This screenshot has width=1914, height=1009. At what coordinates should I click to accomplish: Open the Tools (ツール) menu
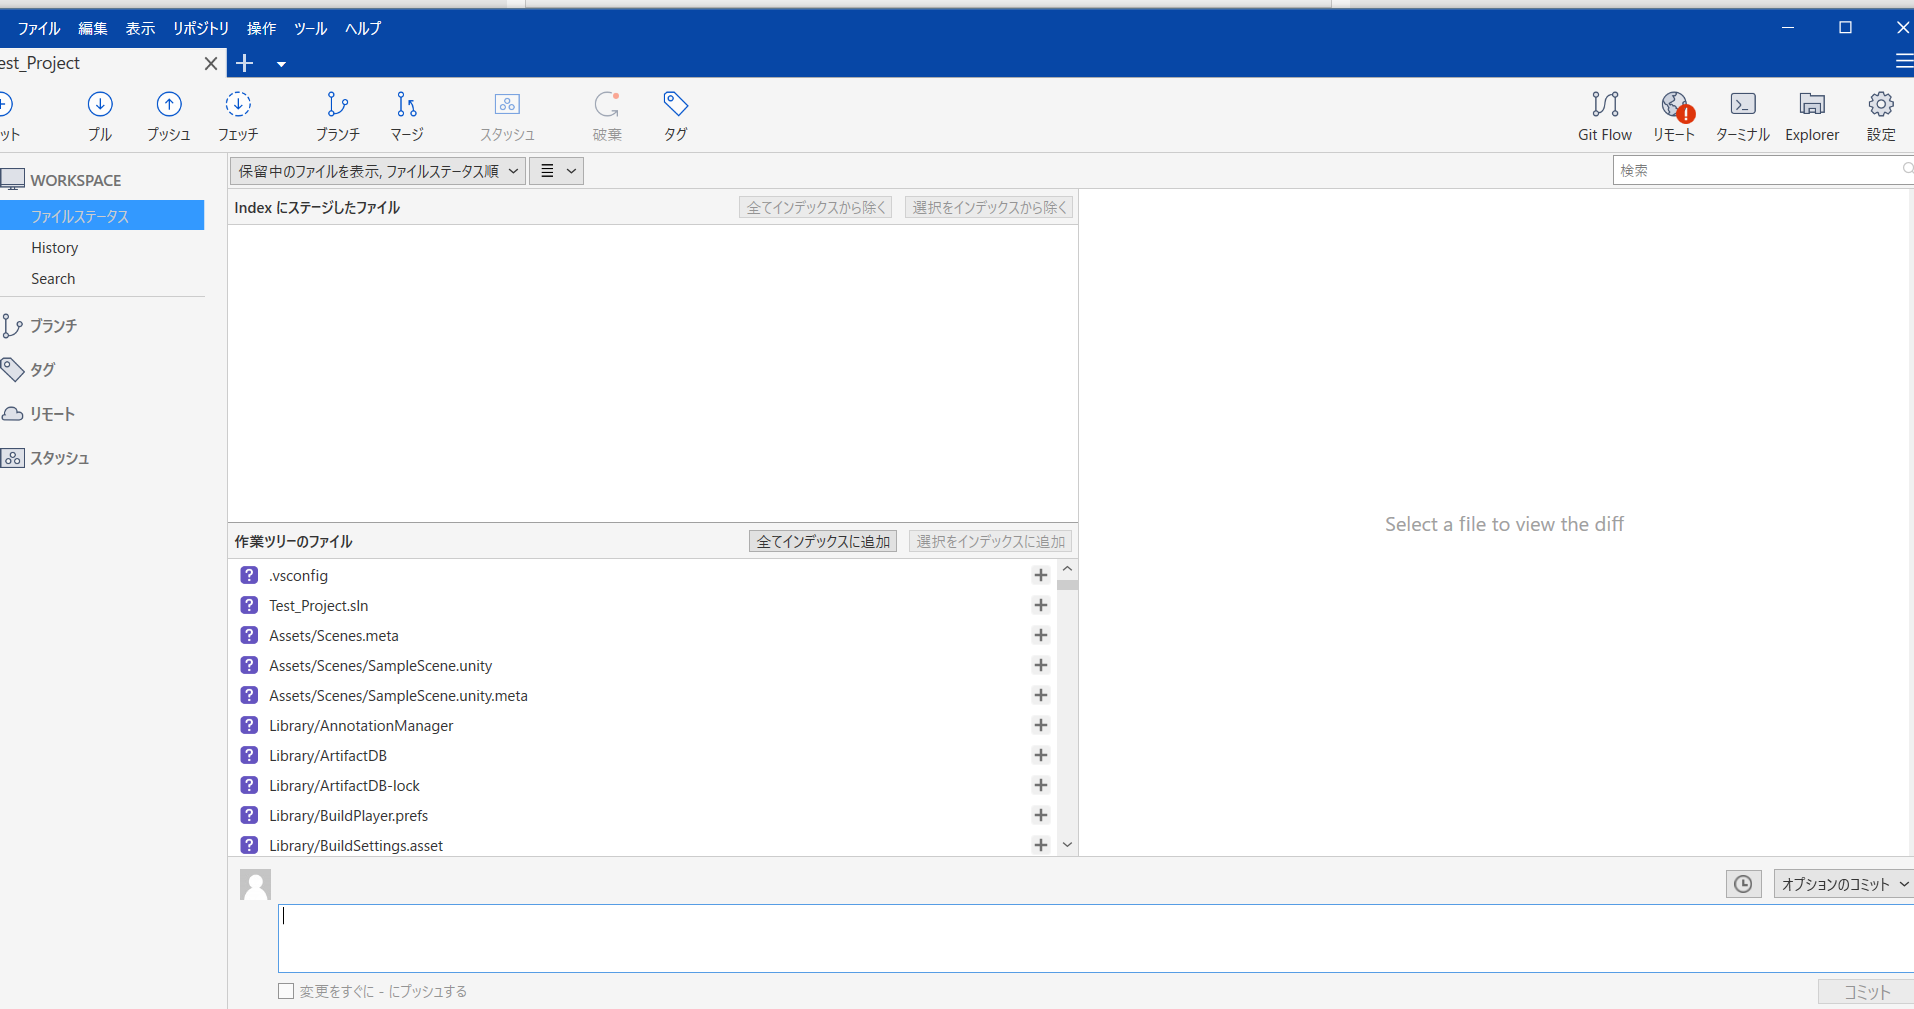pyautogui.click(x=311, y=28)
